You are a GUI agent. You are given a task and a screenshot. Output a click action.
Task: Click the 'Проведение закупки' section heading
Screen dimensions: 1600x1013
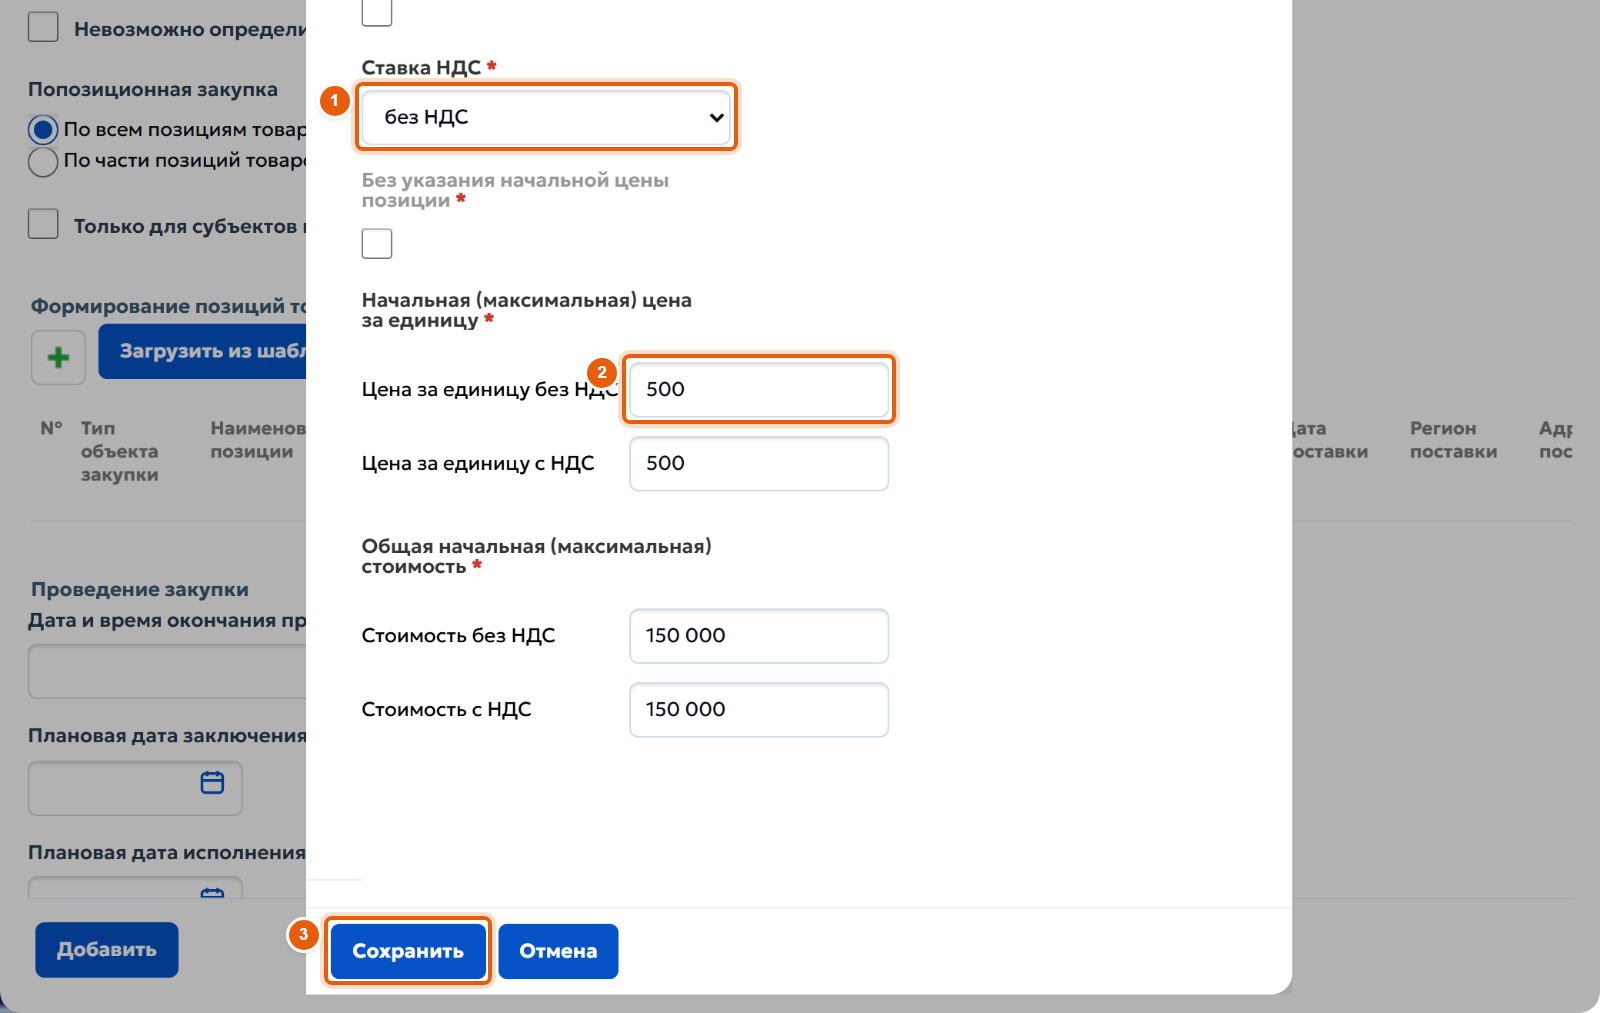tap(140, 589)
